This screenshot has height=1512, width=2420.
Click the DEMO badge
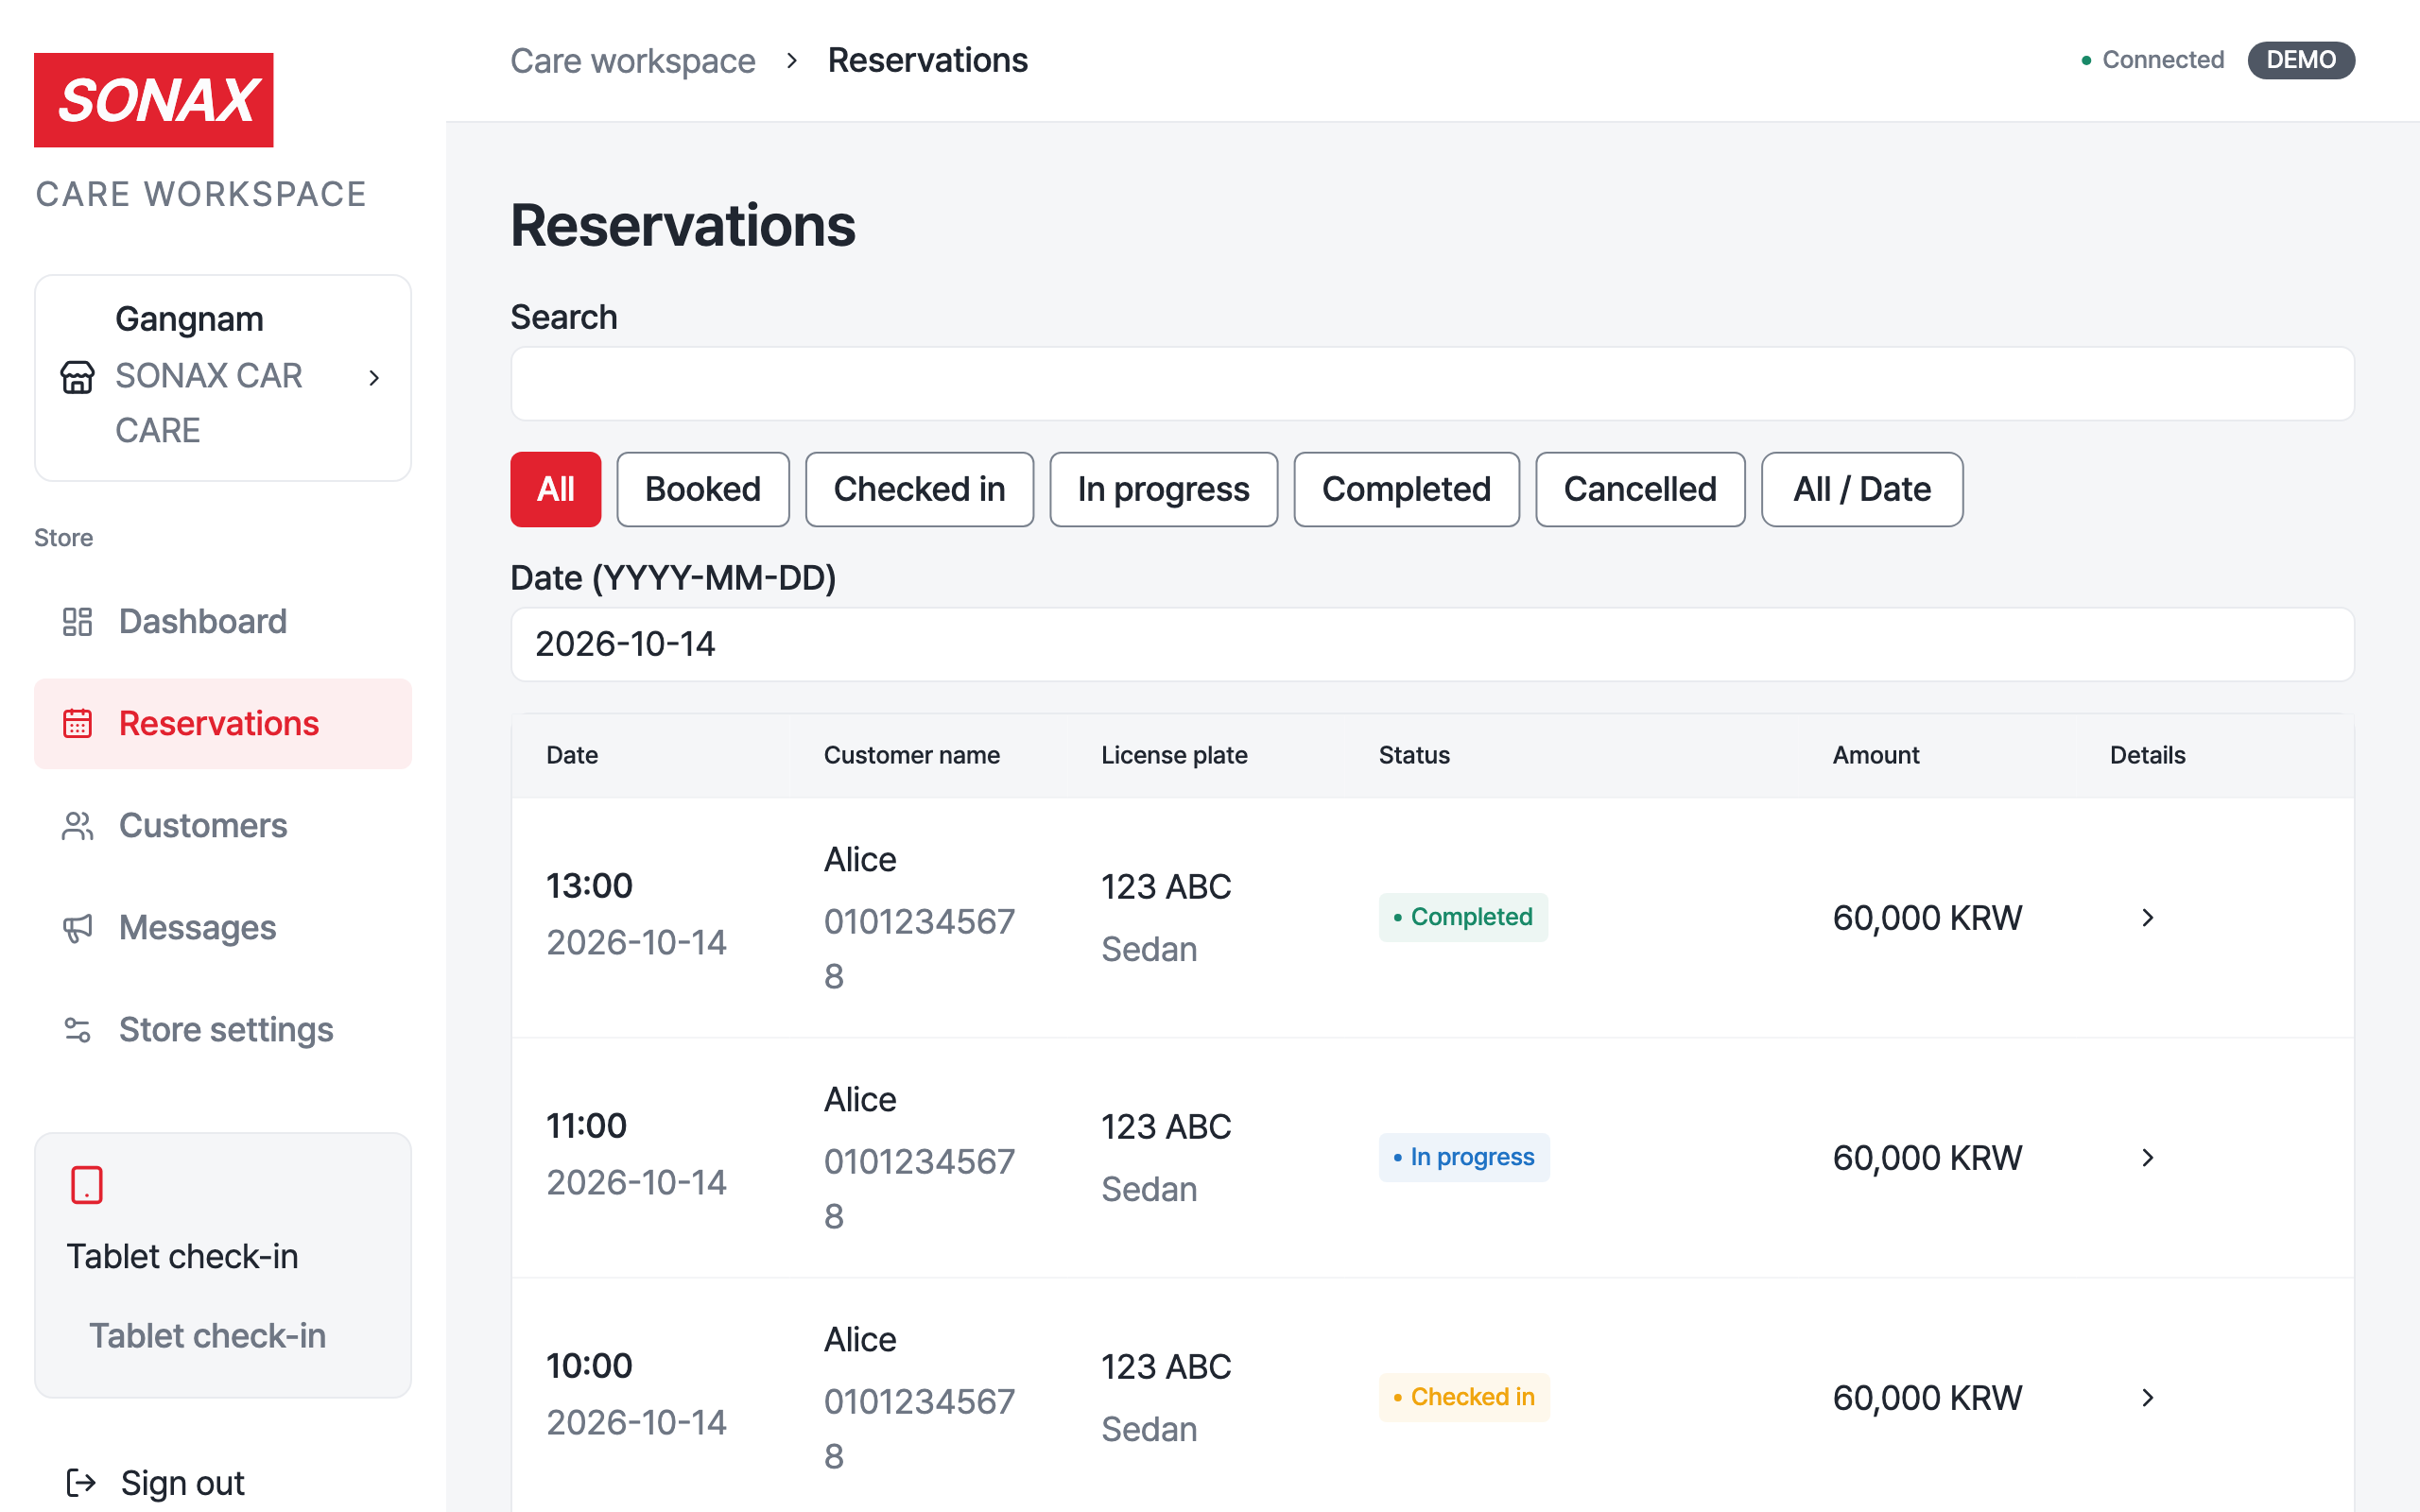point(2301,60)
